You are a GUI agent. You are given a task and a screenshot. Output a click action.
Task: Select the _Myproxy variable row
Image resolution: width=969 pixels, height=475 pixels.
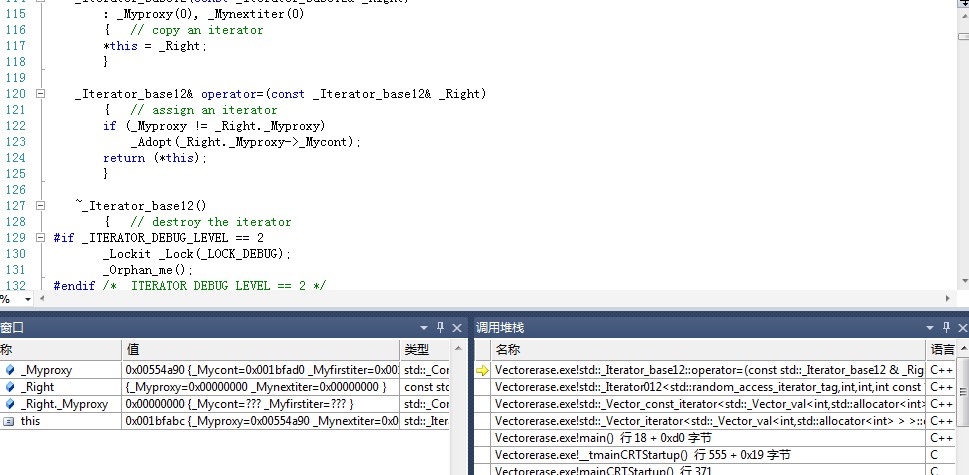point(225,370)
